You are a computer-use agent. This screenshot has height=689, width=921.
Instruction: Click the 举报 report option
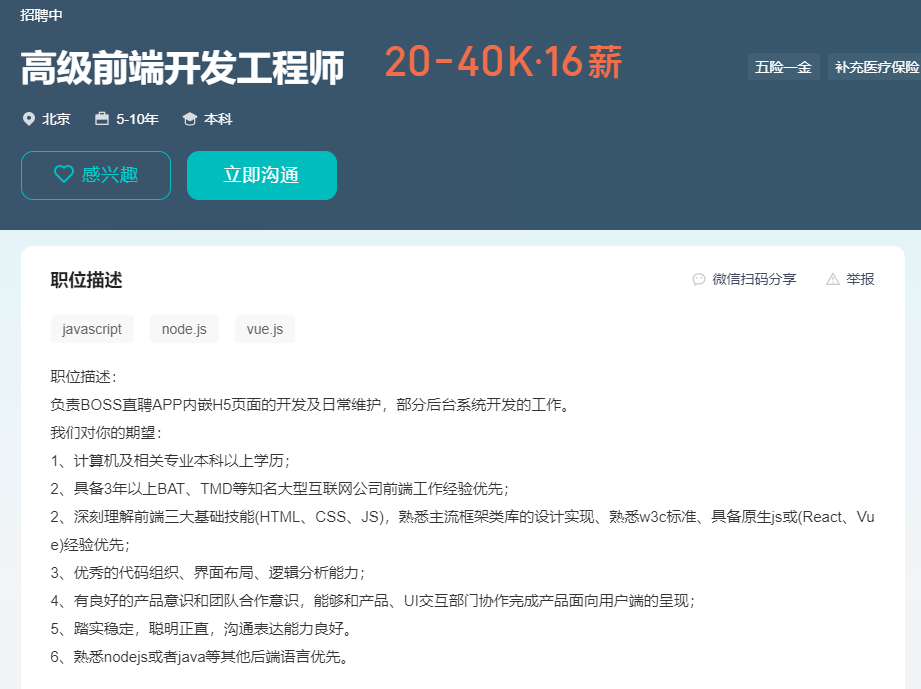(859, 279)
